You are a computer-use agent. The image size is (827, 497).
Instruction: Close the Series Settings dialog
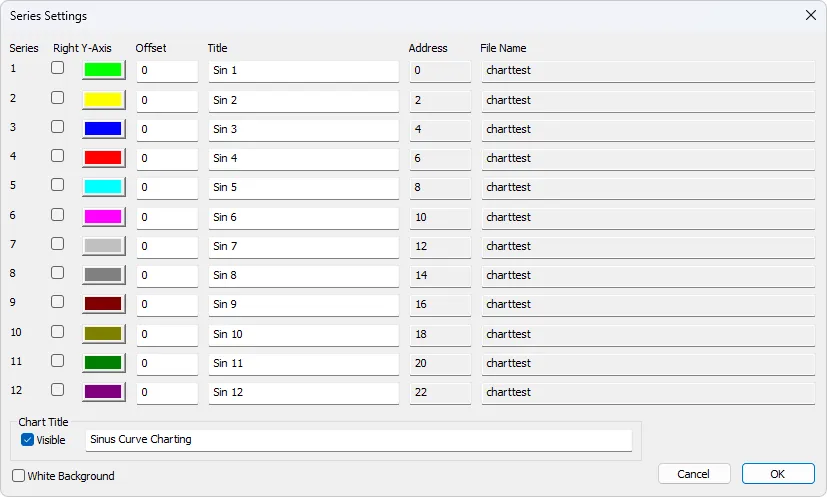(810, 15)
